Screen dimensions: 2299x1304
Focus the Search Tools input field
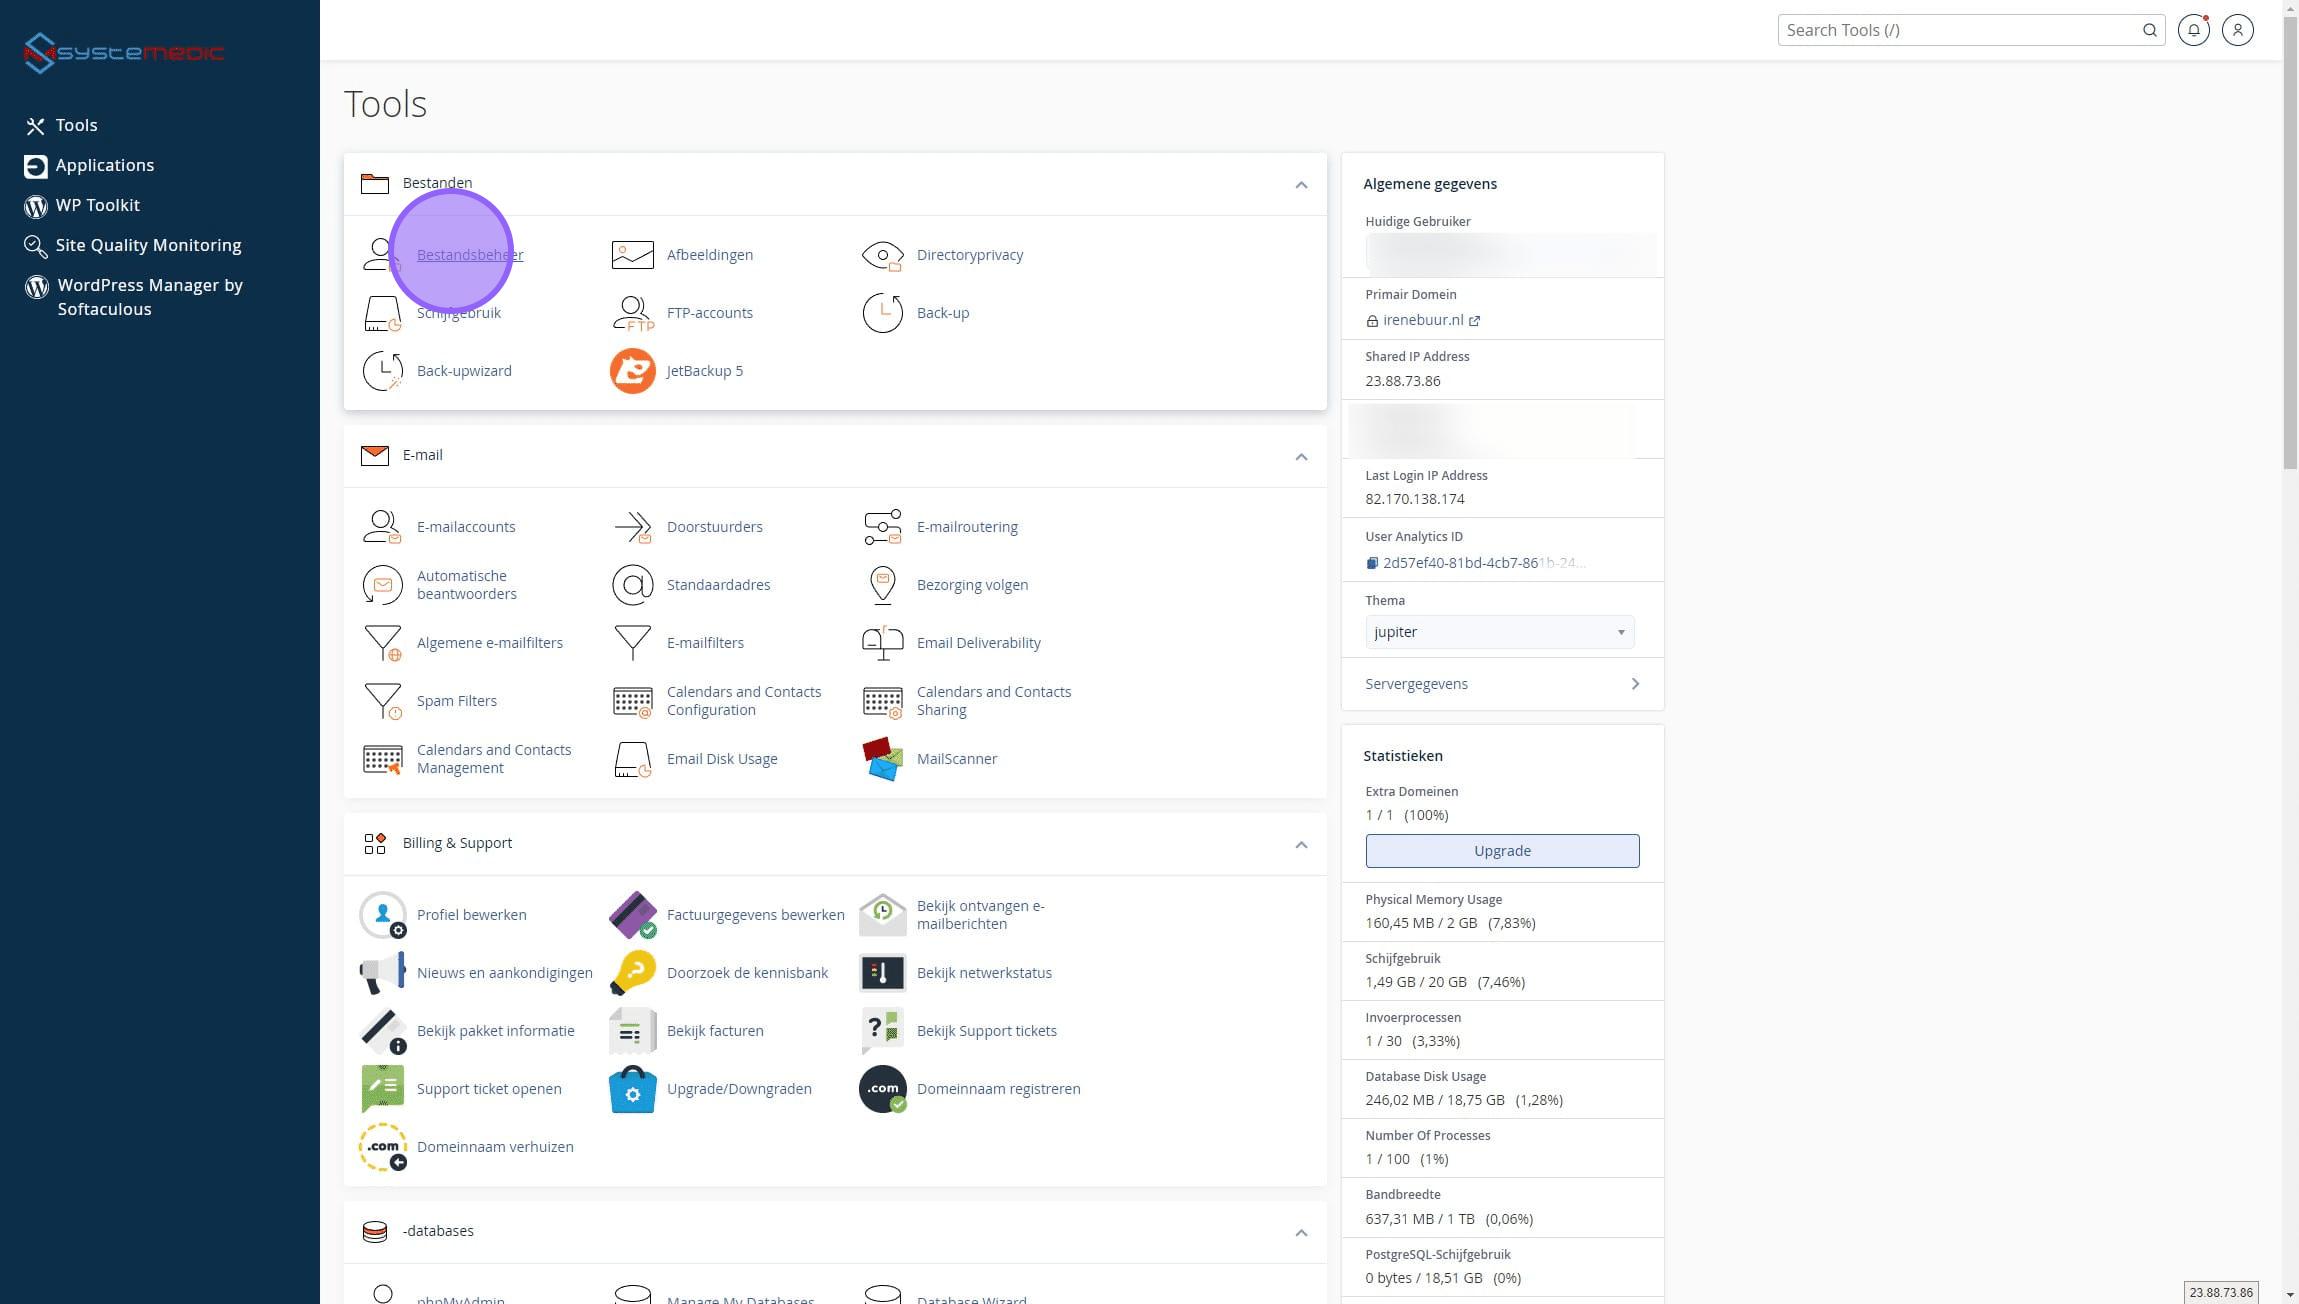tap(1958, 30)
